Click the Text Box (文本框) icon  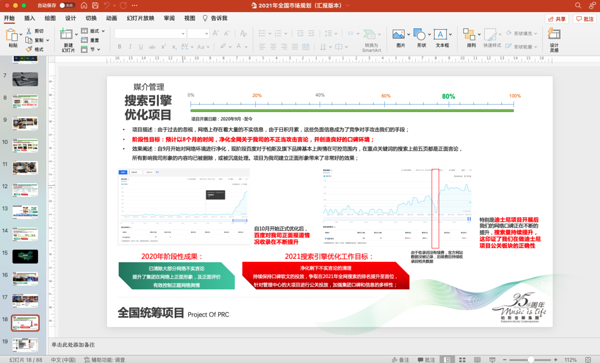click(x=440, y=34)
